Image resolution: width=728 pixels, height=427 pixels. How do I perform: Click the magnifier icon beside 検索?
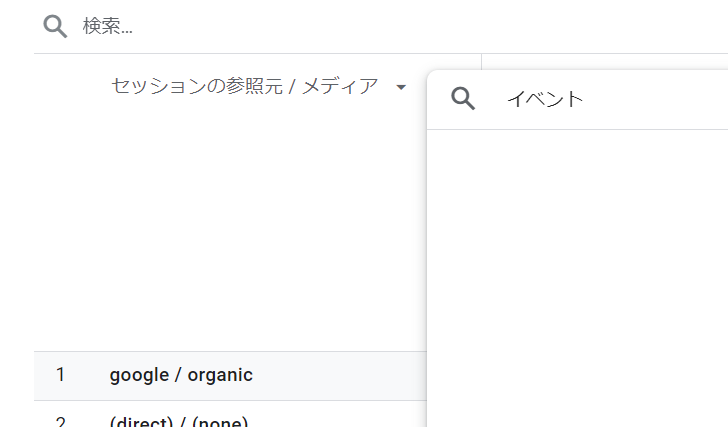pyautogui.click(x=55, y=26)
